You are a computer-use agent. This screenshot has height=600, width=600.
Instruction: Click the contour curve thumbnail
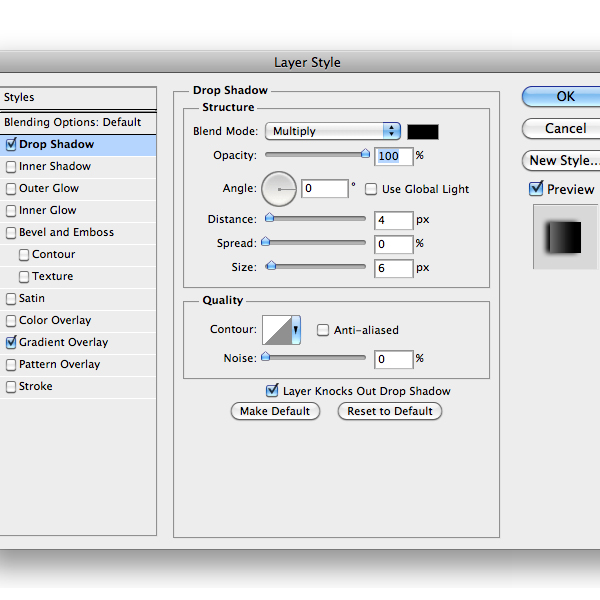pyautogui.click(x=277, y=330)
